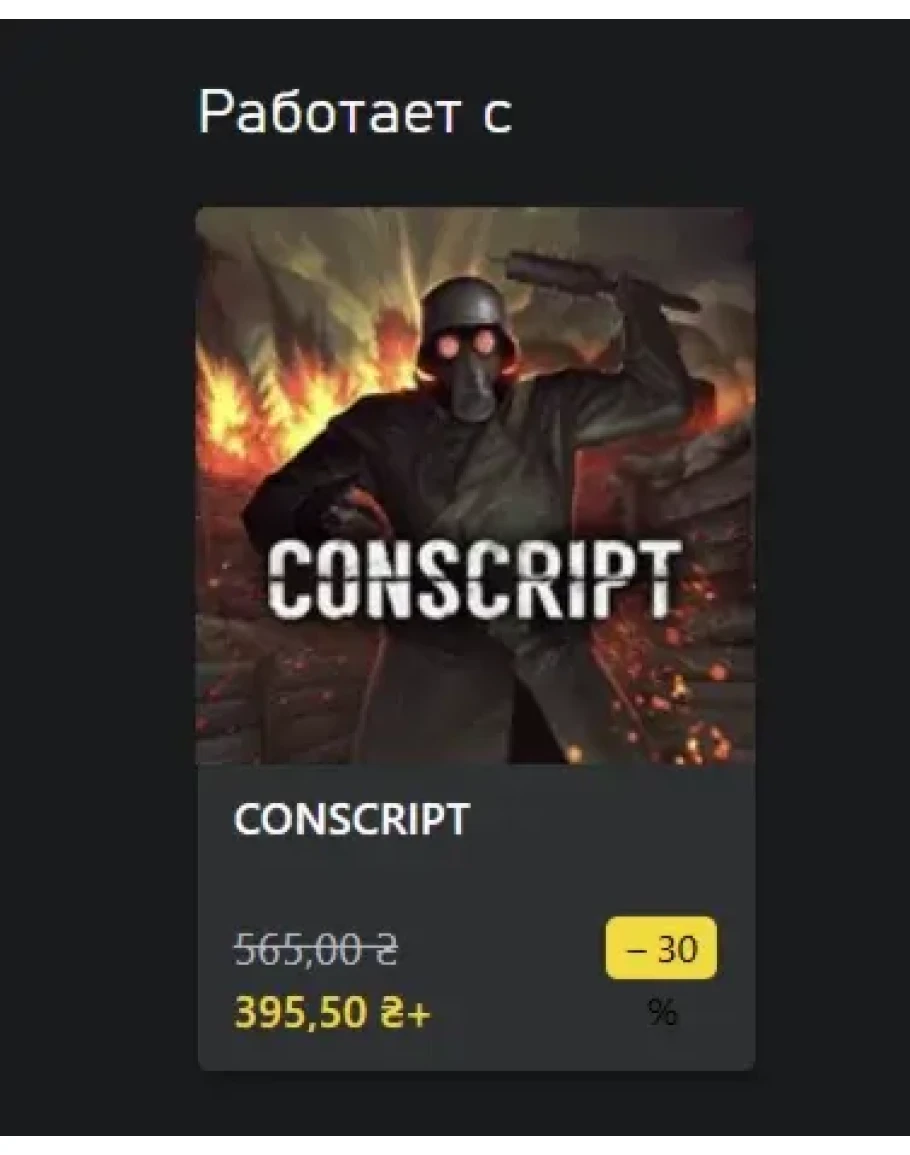Image resolution: width=910 pixels, height=1155 pixels.
Task: Click the CONSCRIPT logo on the cover art
Action: coord(473,580)
